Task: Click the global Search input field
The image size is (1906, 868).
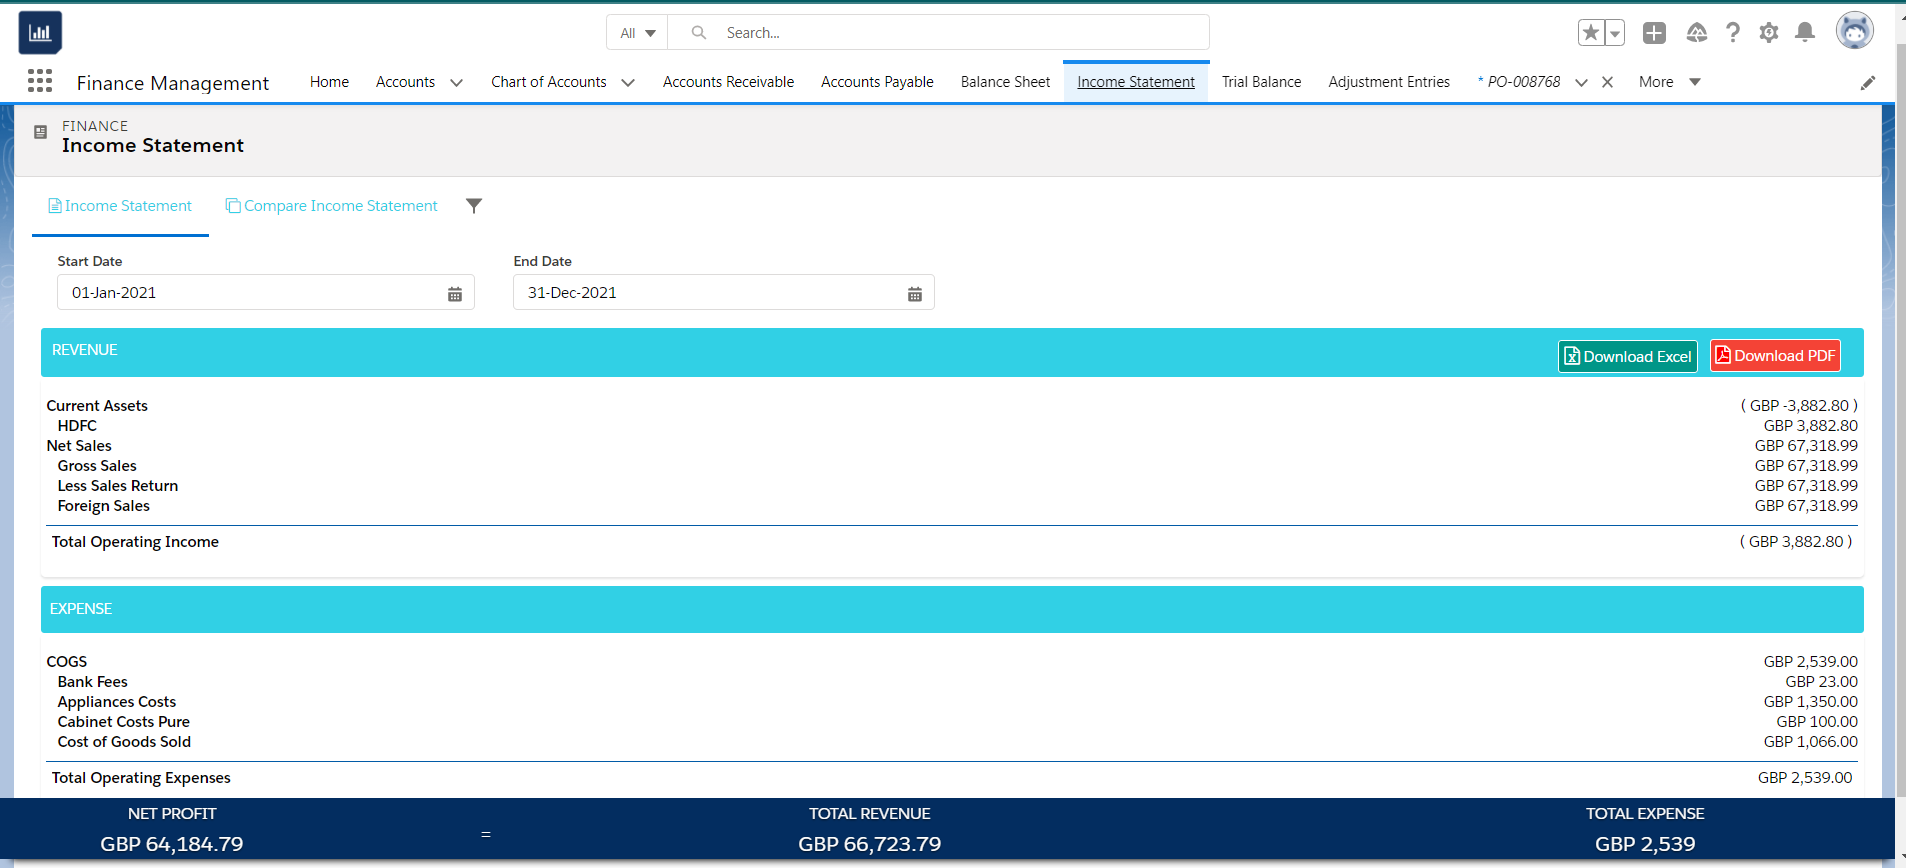Action: click(x=939, y=33)
